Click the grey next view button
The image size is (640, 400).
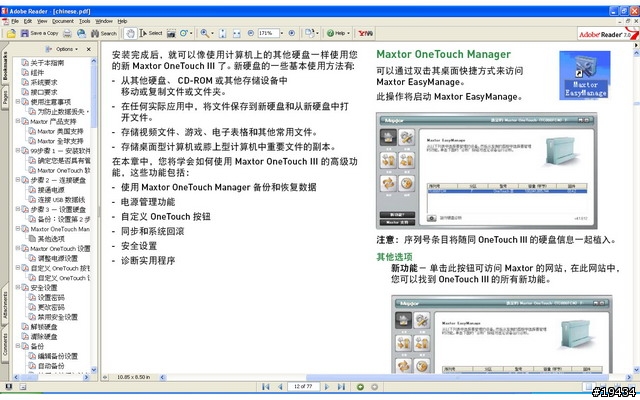pos(375,387)
